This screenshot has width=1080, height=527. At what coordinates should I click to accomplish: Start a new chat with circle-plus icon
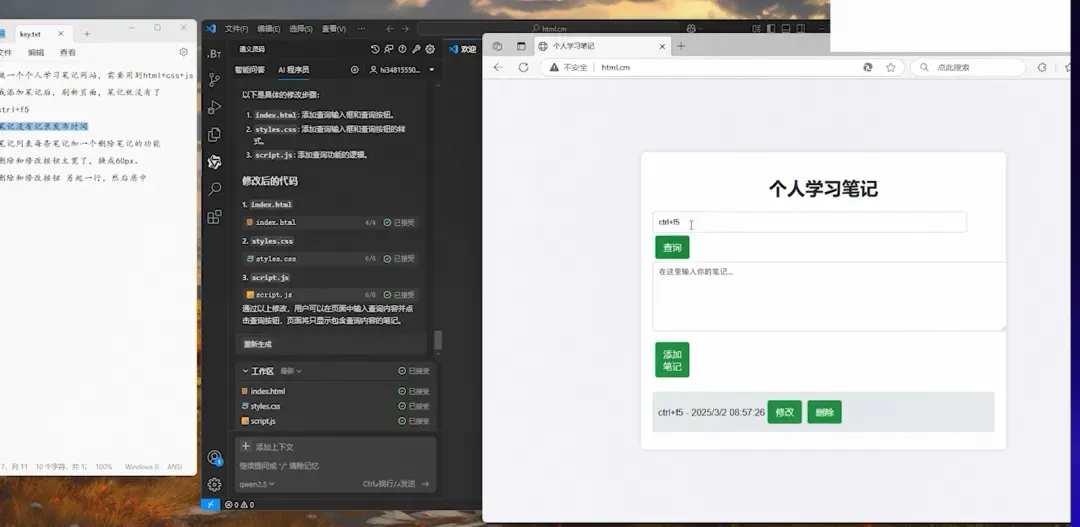tap(355, 70)
